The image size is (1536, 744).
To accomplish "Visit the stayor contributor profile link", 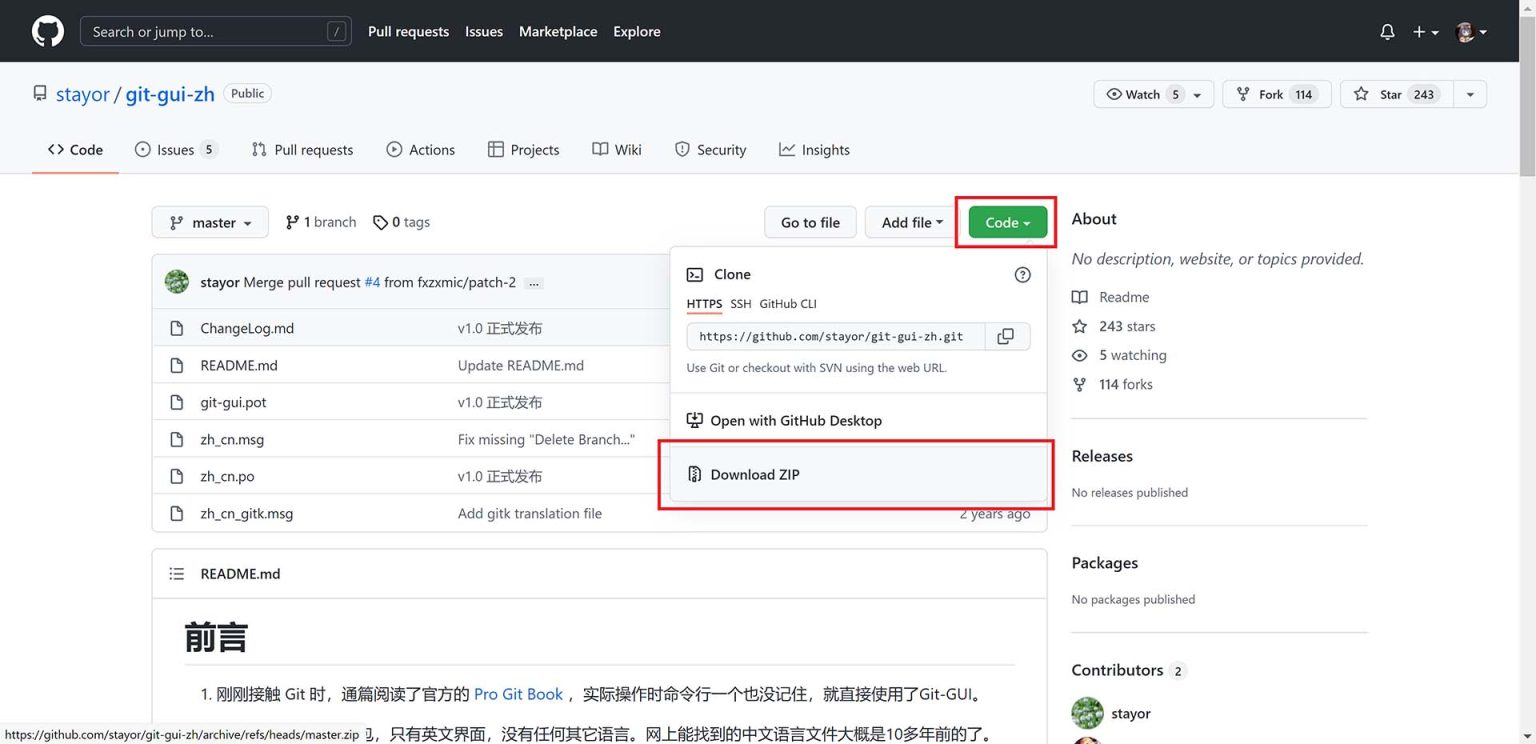I will (1130, 713).
